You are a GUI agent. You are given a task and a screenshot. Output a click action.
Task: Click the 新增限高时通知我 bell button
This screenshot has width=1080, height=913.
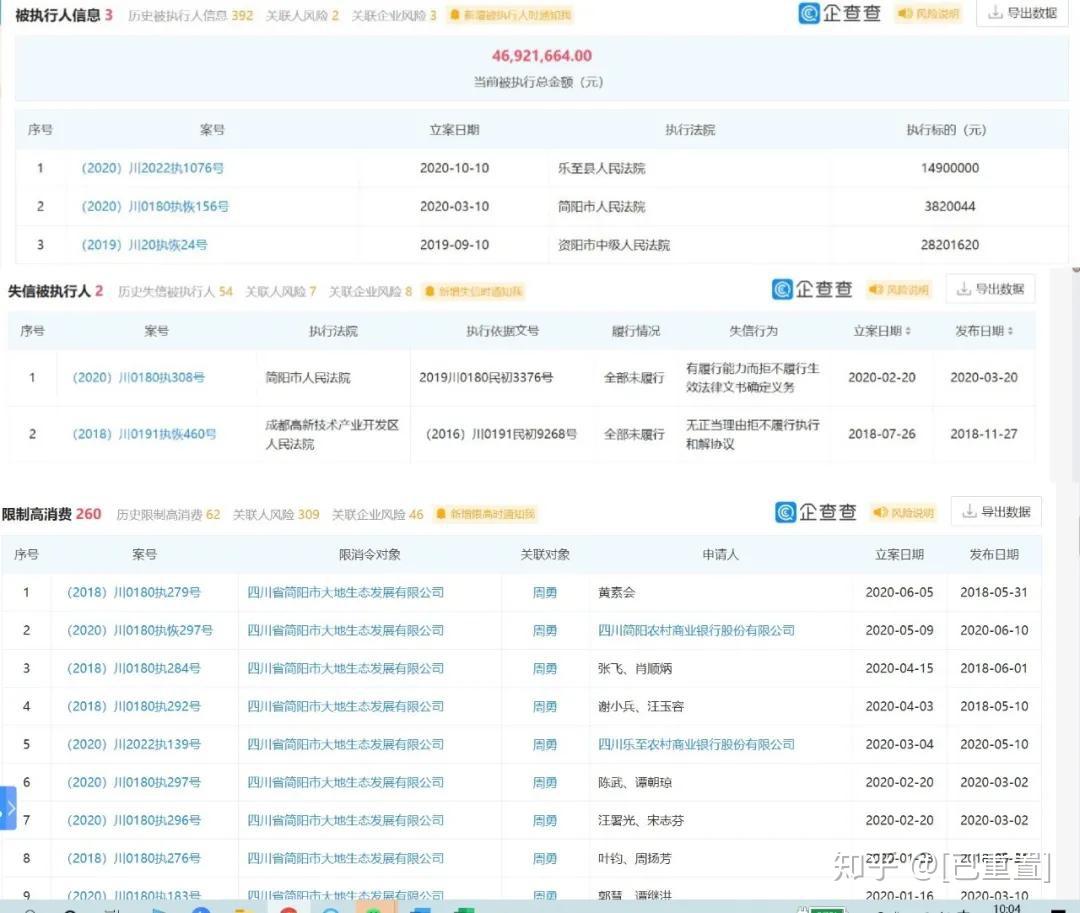tap(486, 514)
